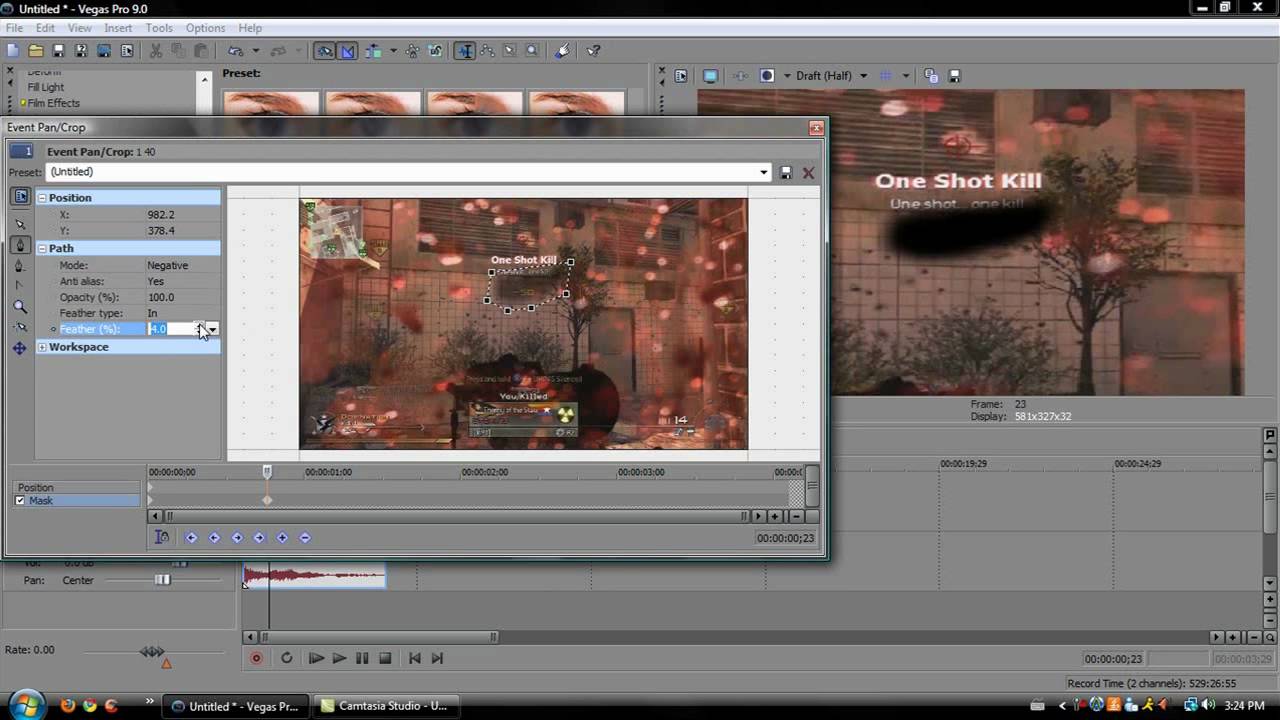Click the First Keyframe button
Screen dimensions: 1280x720
[191, 537]
